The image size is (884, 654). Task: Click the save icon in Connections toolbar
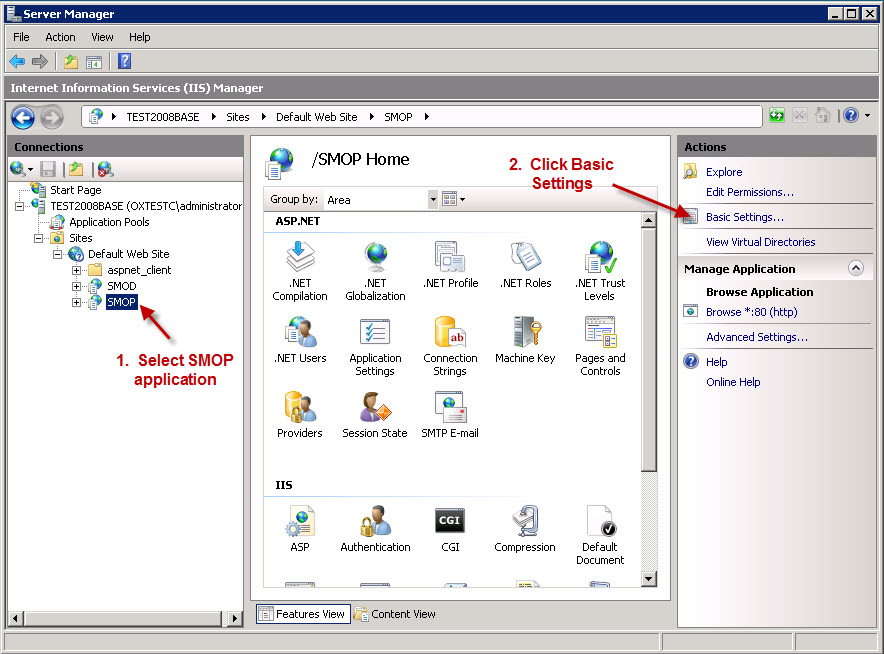tap(48, 169)
